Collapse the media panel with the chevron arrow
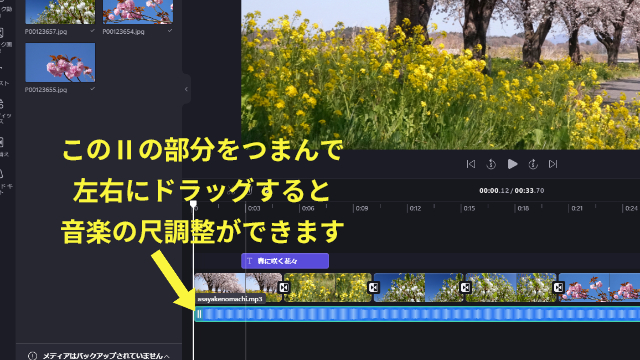This screenshot has width=640, height=360. pos(186,89)
